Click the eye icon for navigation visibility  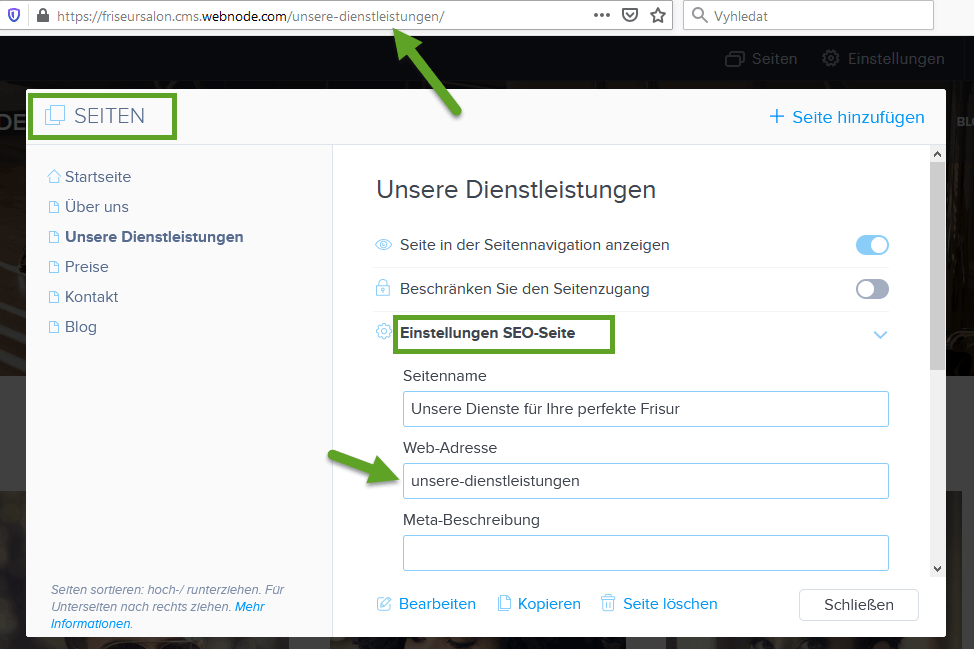click(384, 245)
